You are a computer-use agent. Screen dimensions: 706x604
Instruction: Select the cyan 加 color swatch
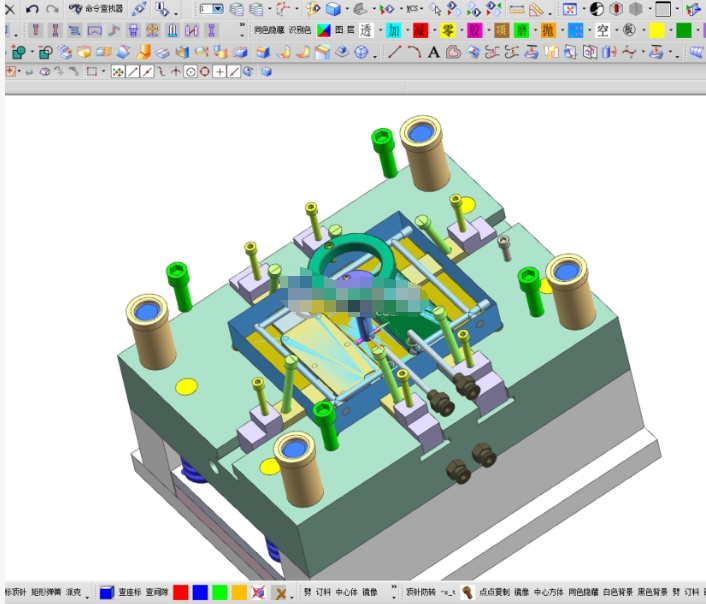pyautogui.click(x=394, y=30)
